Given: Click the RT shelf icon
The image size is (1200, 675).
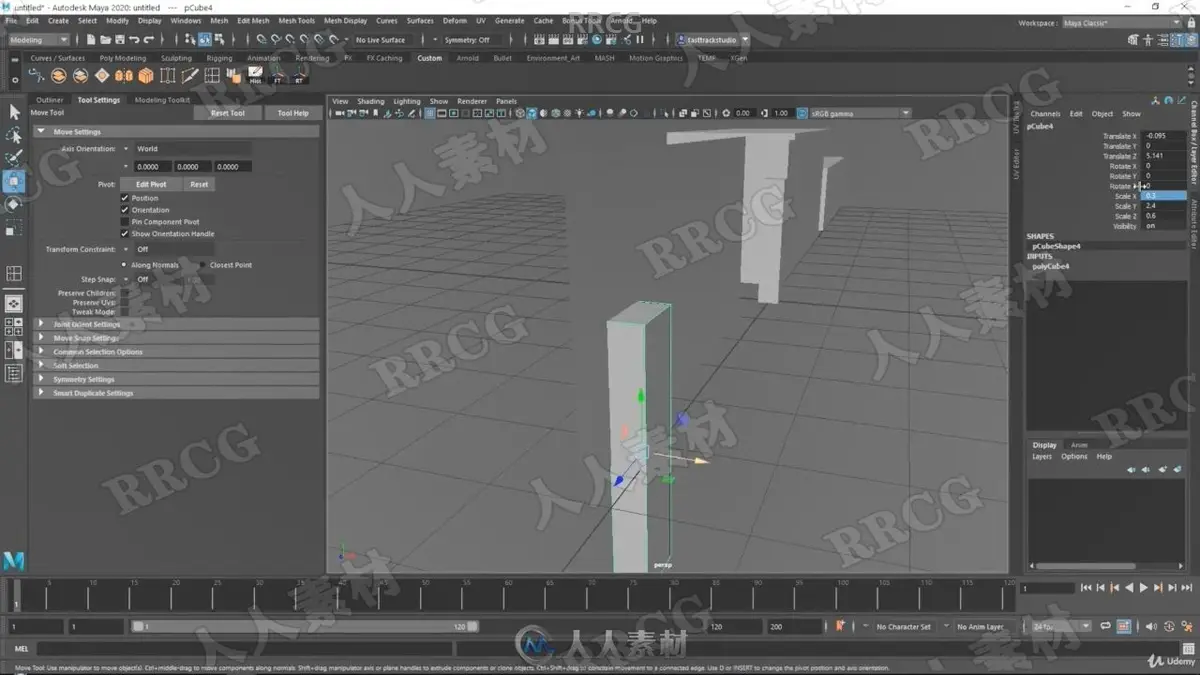Looking at the screenshot, I should [299, 76].
